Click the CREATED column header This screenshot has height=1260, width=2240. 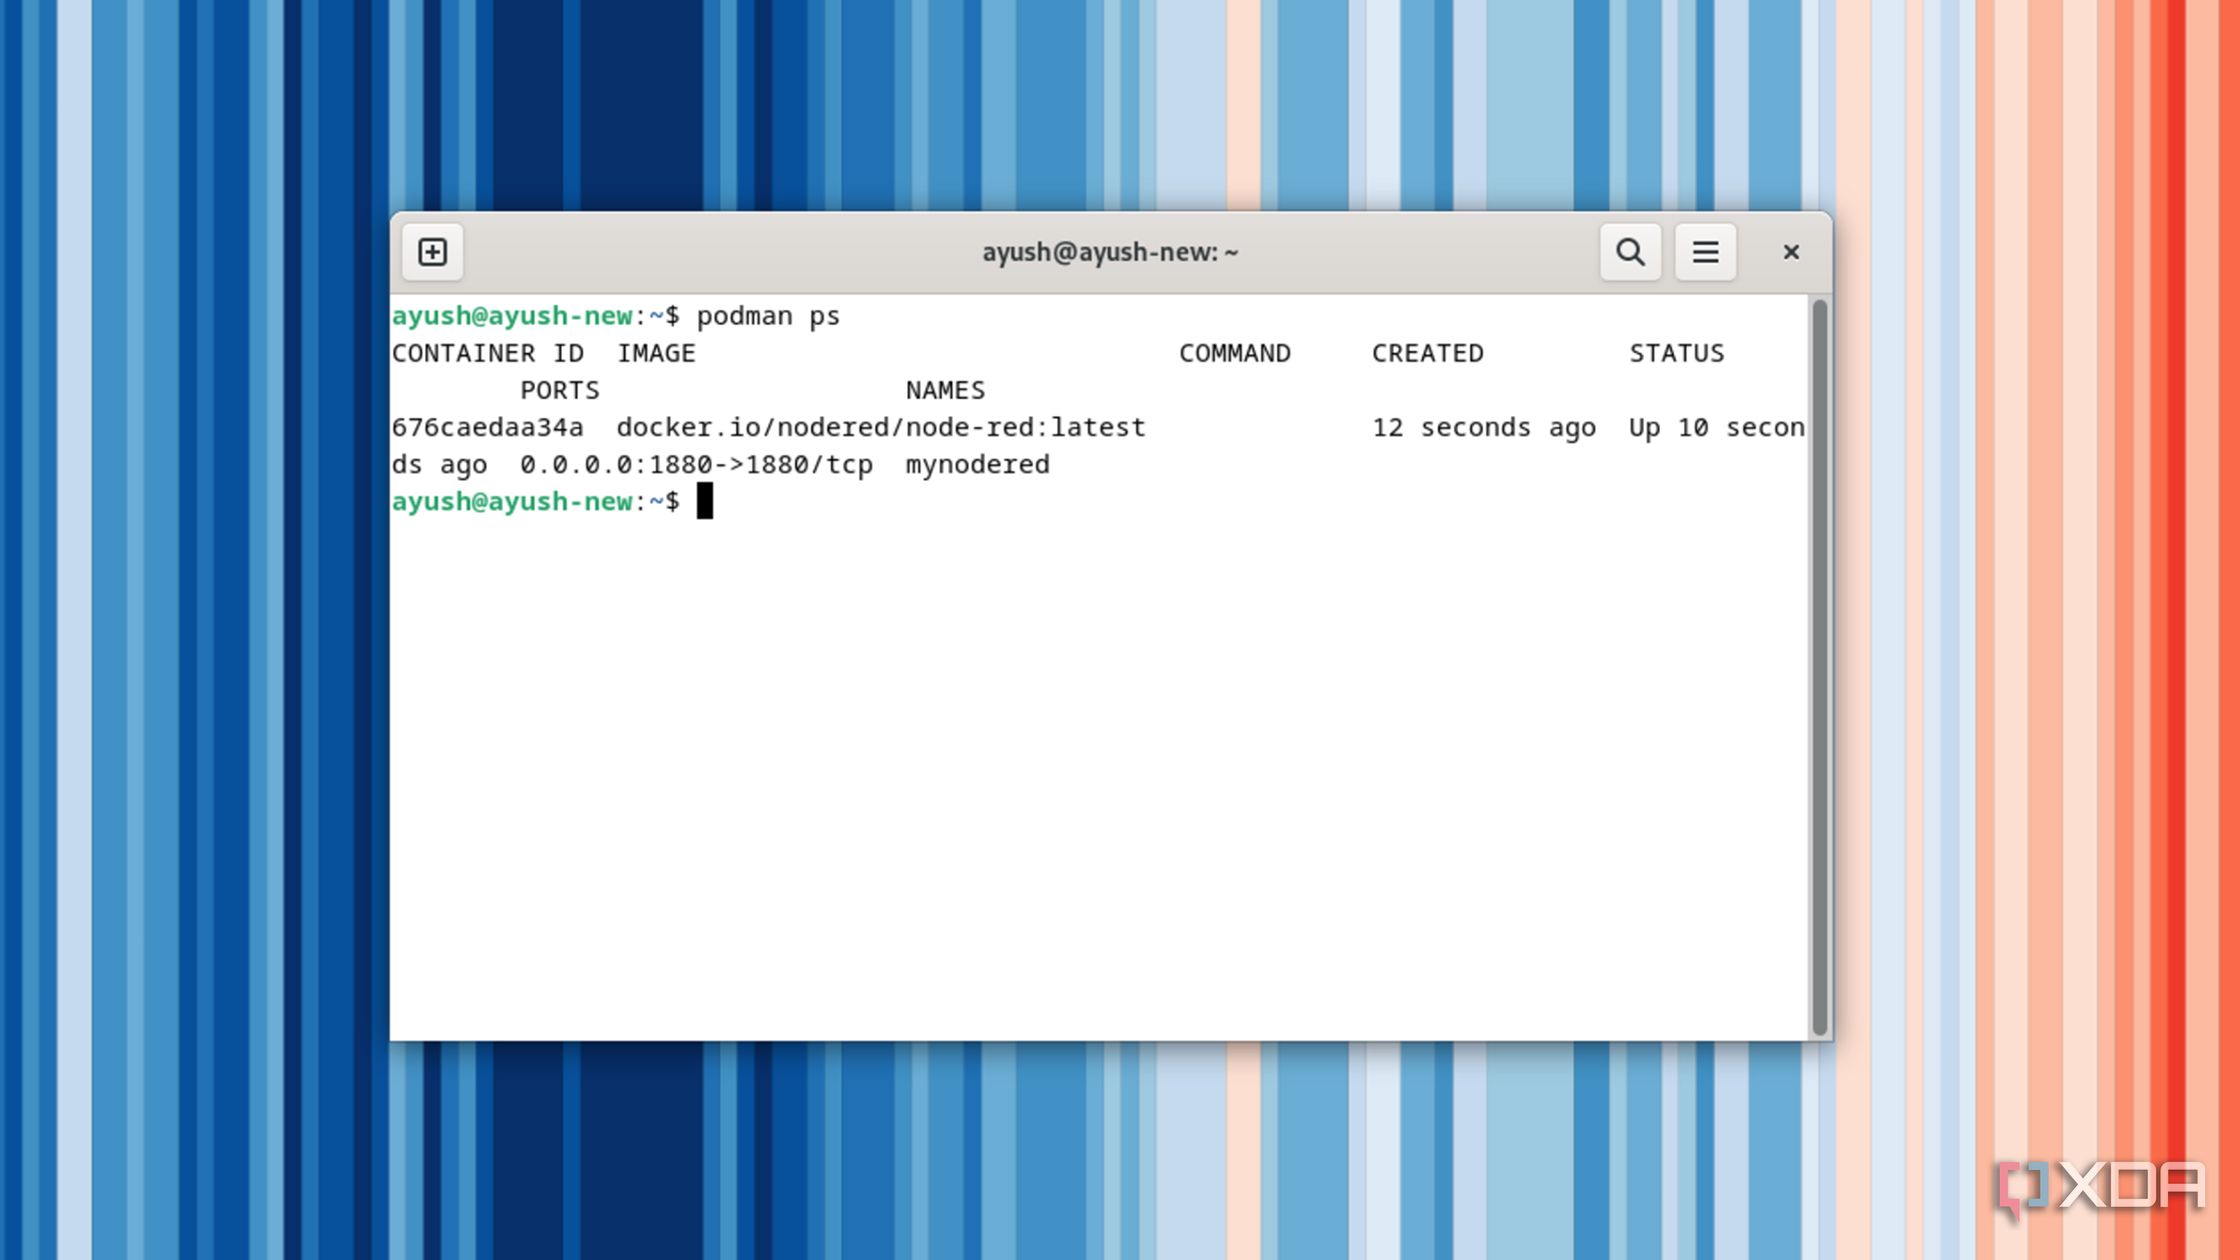[x=1427, y=353]
